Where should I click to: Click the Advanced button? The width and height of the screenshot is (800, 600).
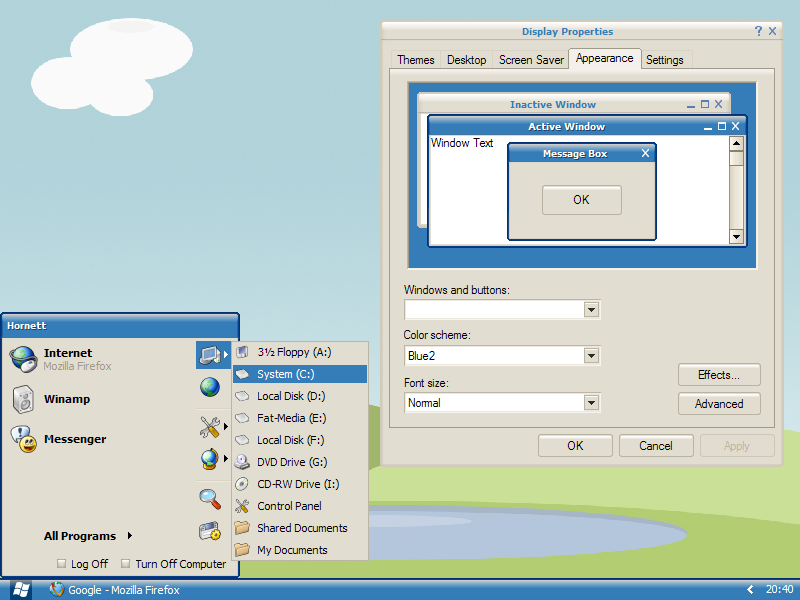tap(719, 404)
